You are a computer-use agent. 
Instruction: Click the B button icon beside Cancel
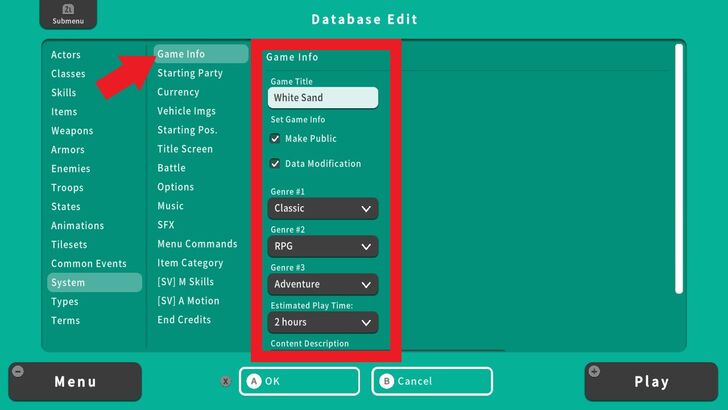coord(387,381)
